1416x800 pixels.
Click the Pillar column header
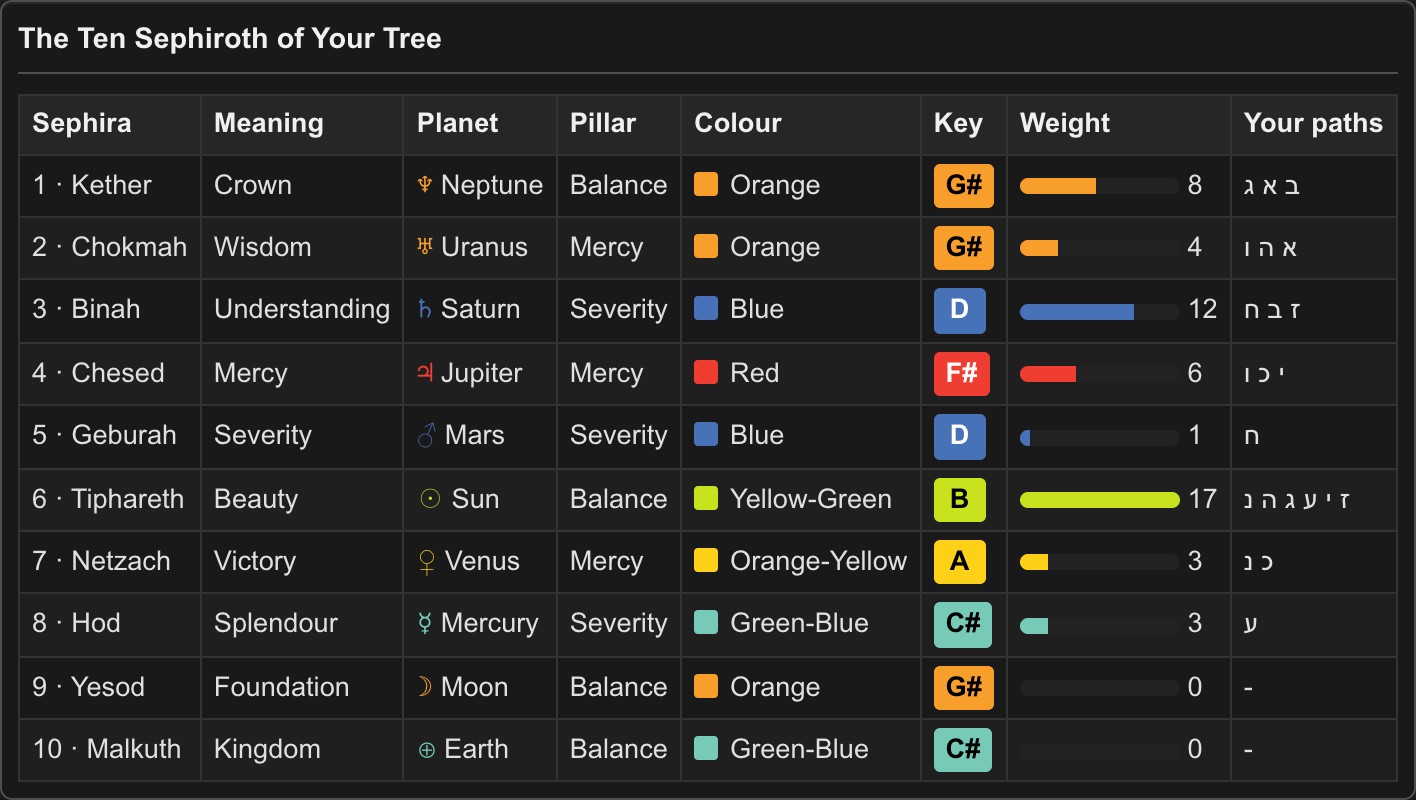pos(619,125)
